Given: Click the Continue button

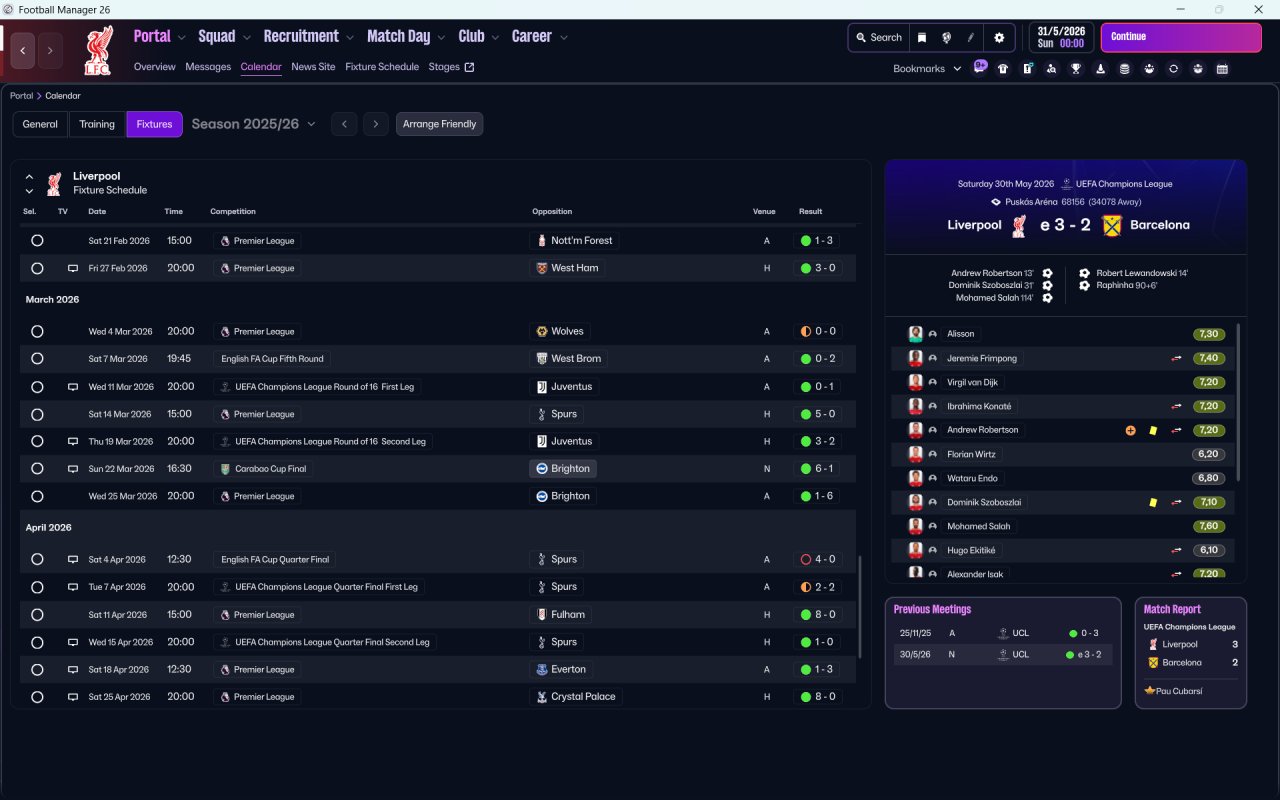Looking at the screenshot, I should pyautogui.click(x=1181, y=37).
